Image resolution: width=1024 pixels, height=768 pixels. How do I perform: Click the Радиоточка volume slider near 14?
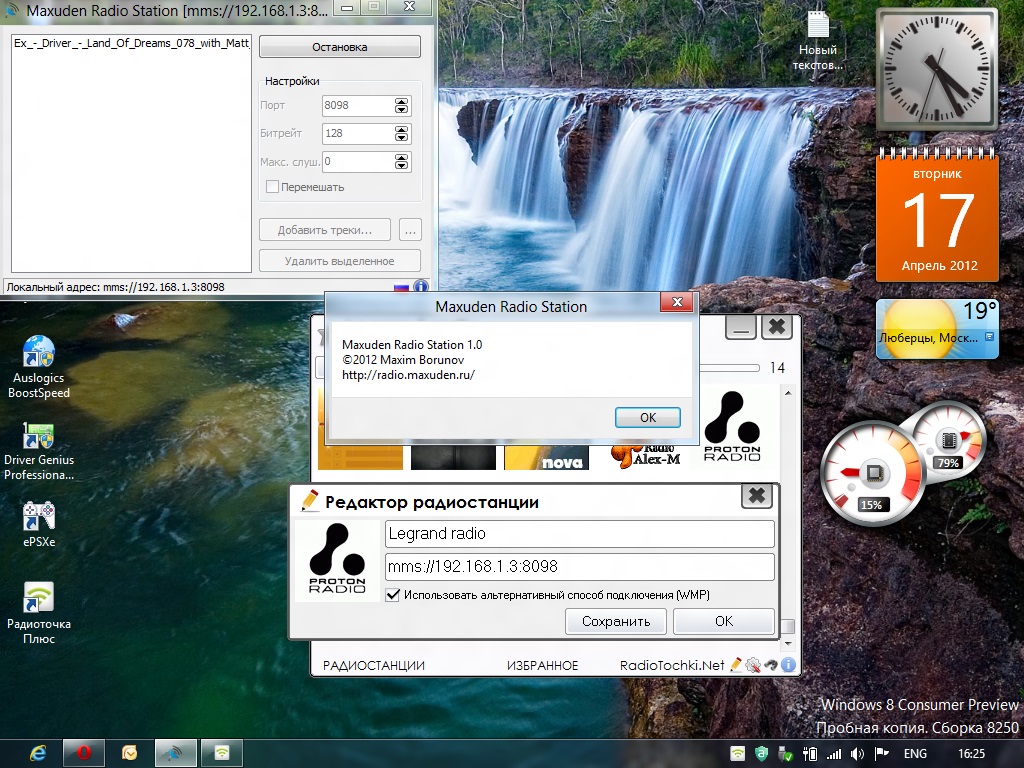tap(729, 368)
